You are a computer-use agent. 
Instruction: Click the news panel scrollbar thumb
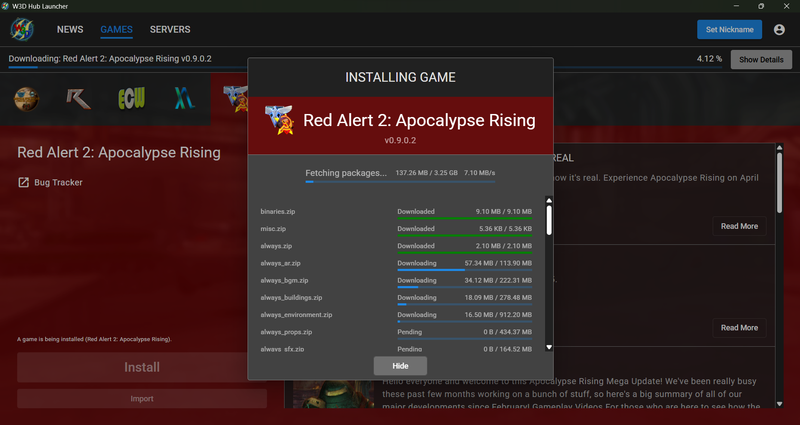780,183
